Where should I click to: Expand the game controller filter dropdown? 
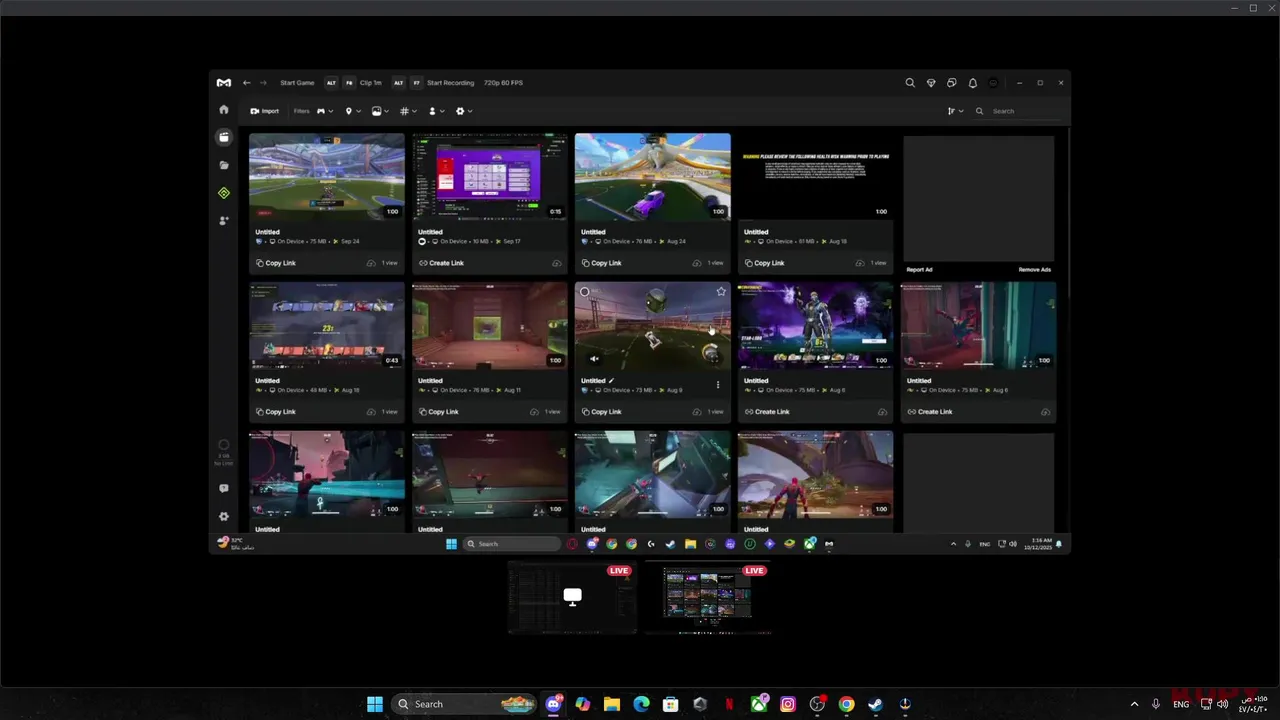pos(325,111)
